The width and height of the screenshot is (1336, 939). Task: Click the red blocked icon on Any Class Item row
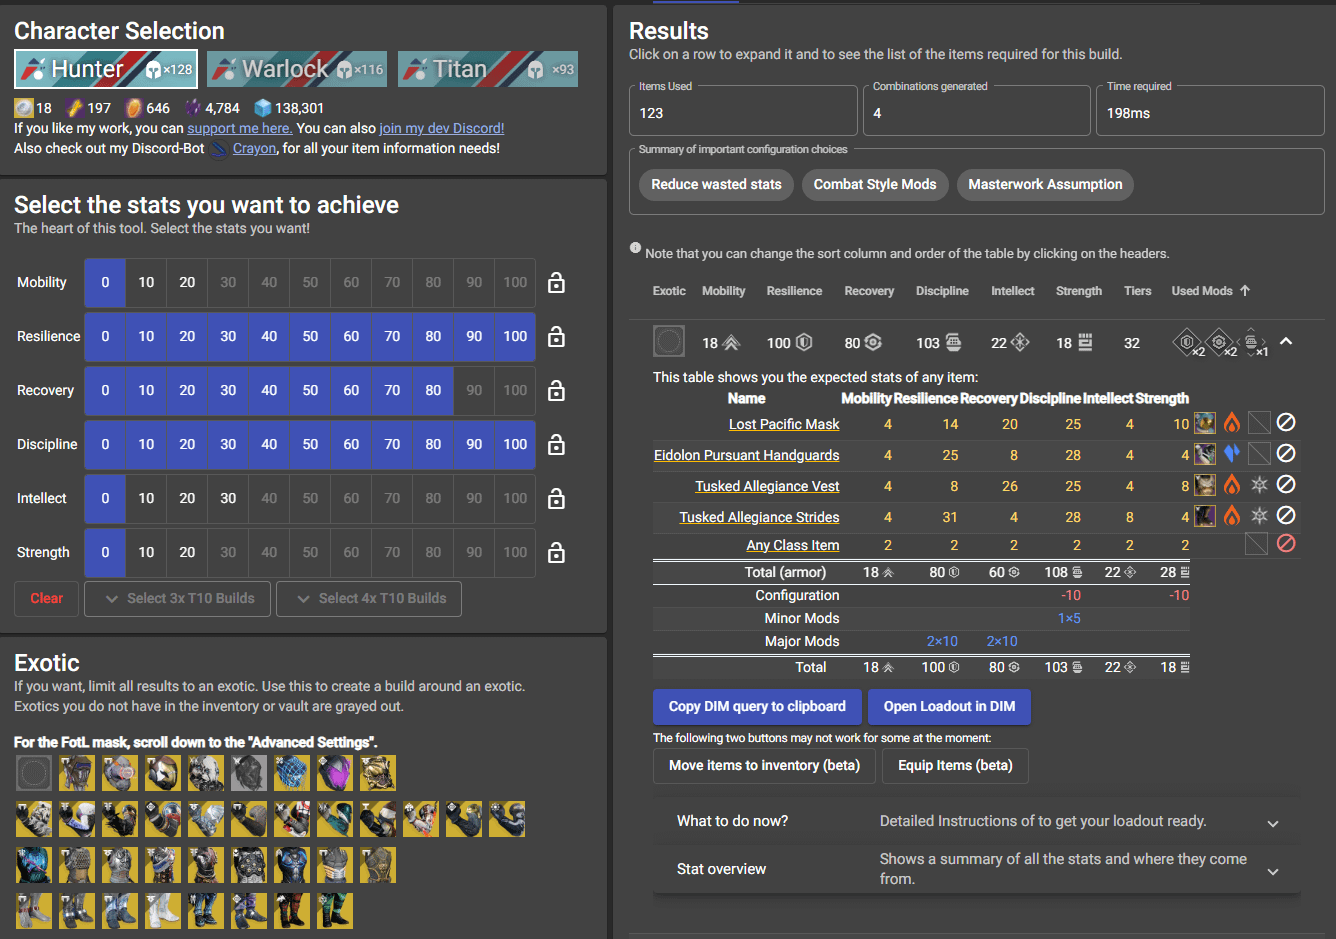tap(1286, 543)
